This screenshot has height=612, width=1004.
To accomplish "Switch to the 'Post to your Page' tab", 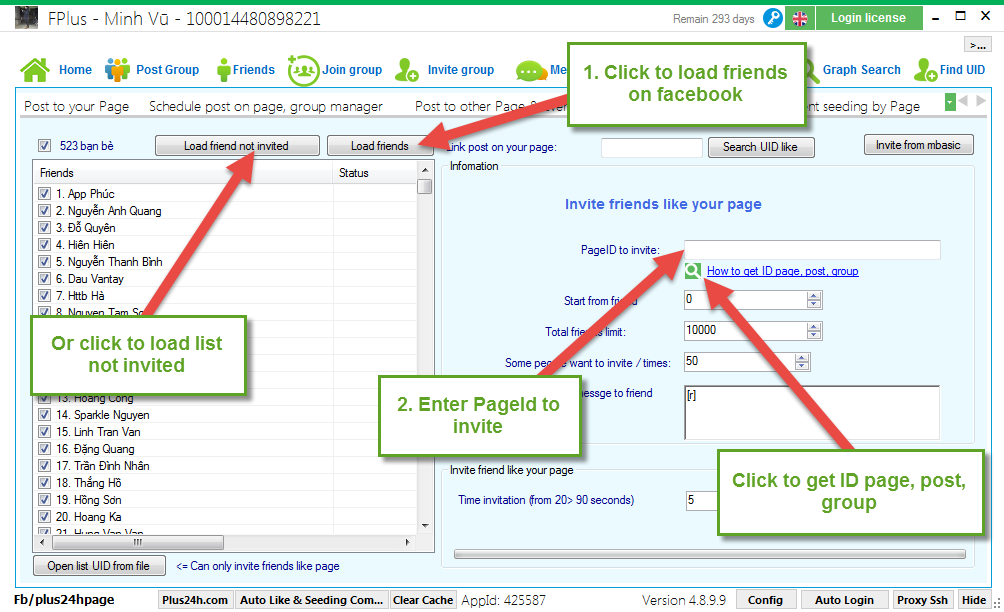I will pyautogui.click(x=76, y=106).
